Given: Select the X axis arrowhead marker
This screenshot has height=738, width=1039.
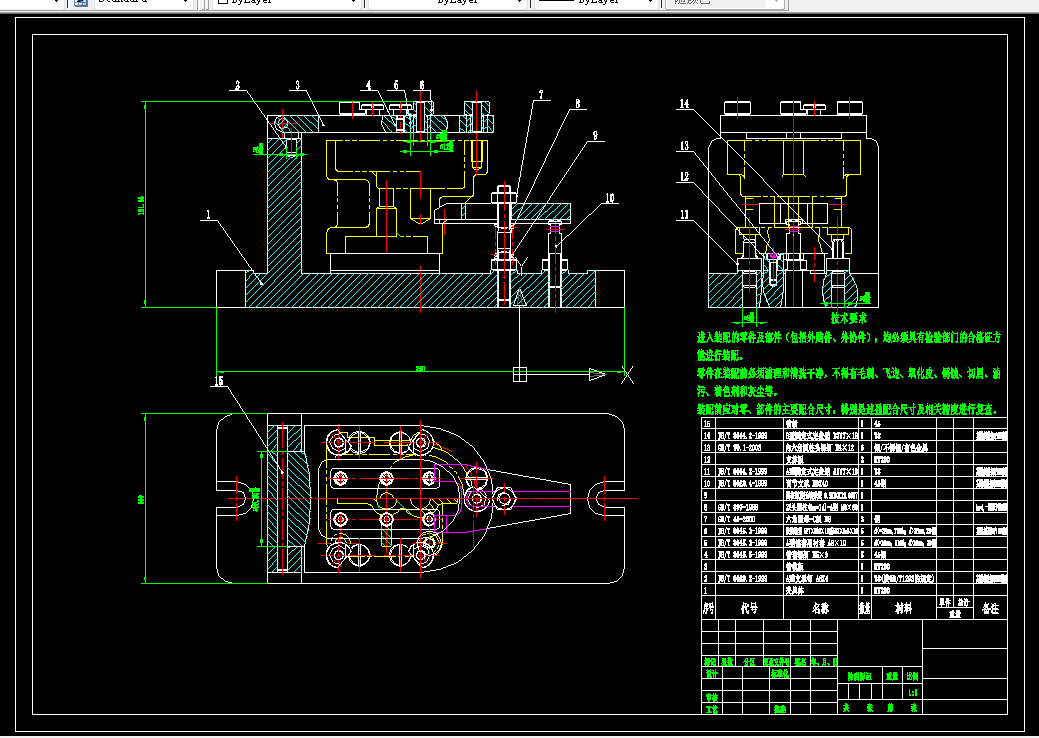Looking at the screenshot, I should point(596,374).
